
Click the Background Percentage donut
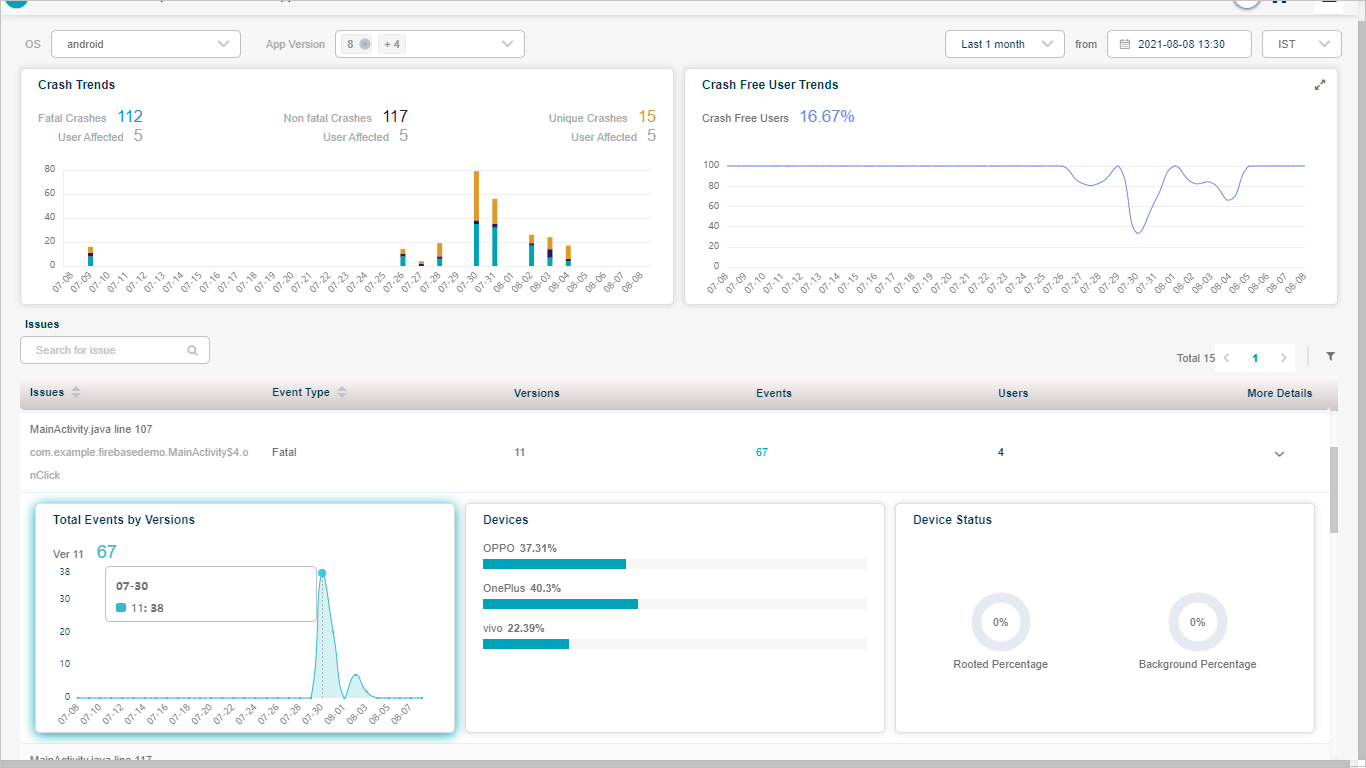[x=1197, y=622]
